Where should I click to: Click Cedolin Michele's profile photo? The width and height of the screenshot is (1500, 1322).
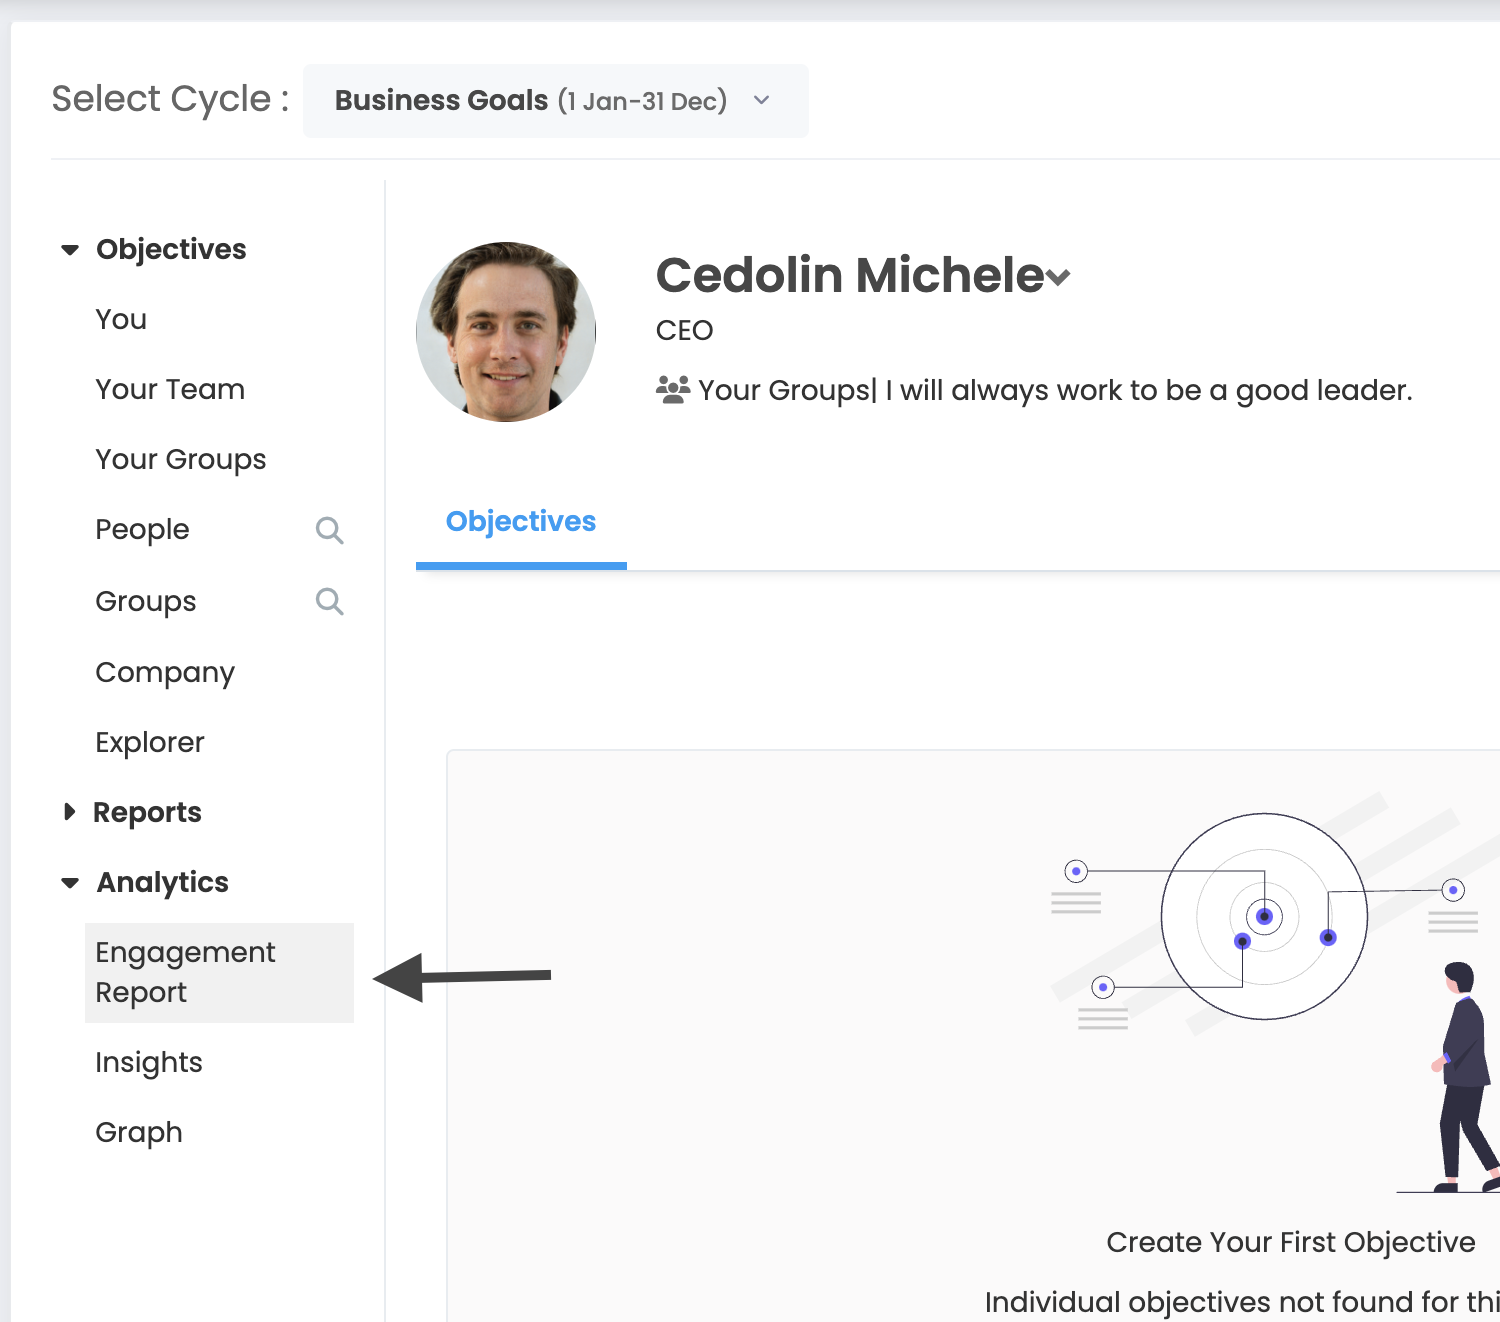[506, 332]
